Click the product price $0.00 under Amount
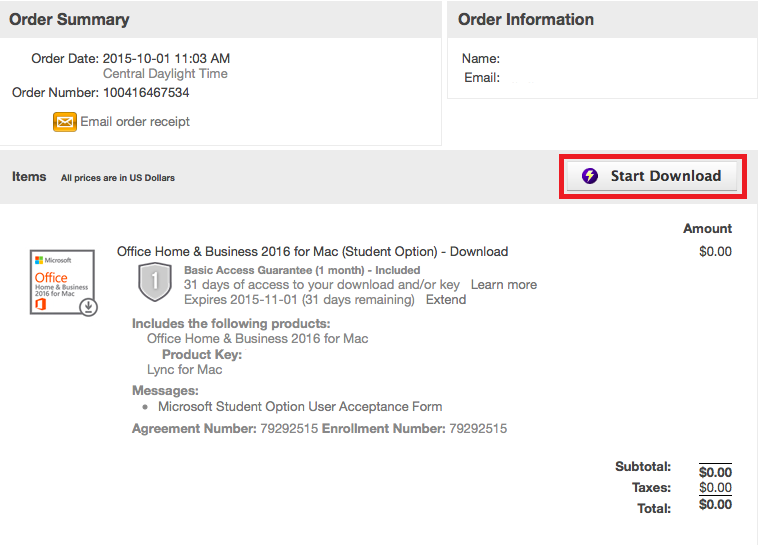Image resolution: width=762 pixels, height=545 pixels. [715, 251]
